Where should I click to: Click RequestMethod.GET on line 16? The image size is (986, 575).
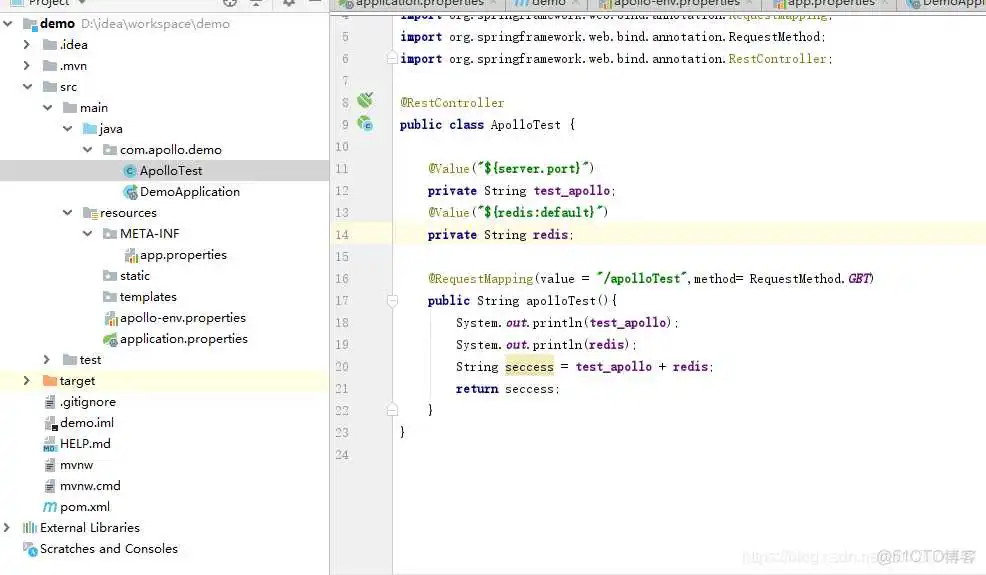tap(811, 279)
